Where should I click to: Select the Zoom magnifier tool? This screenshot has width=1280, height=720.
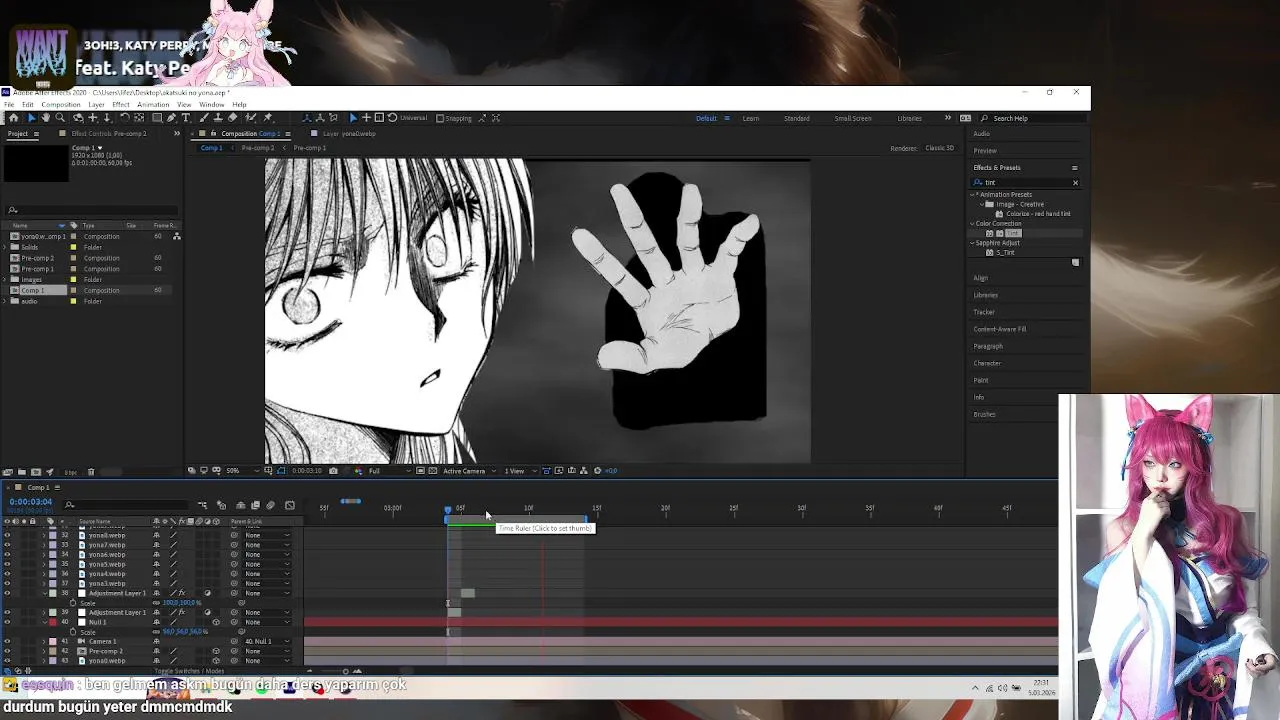[x=60, y=118]
